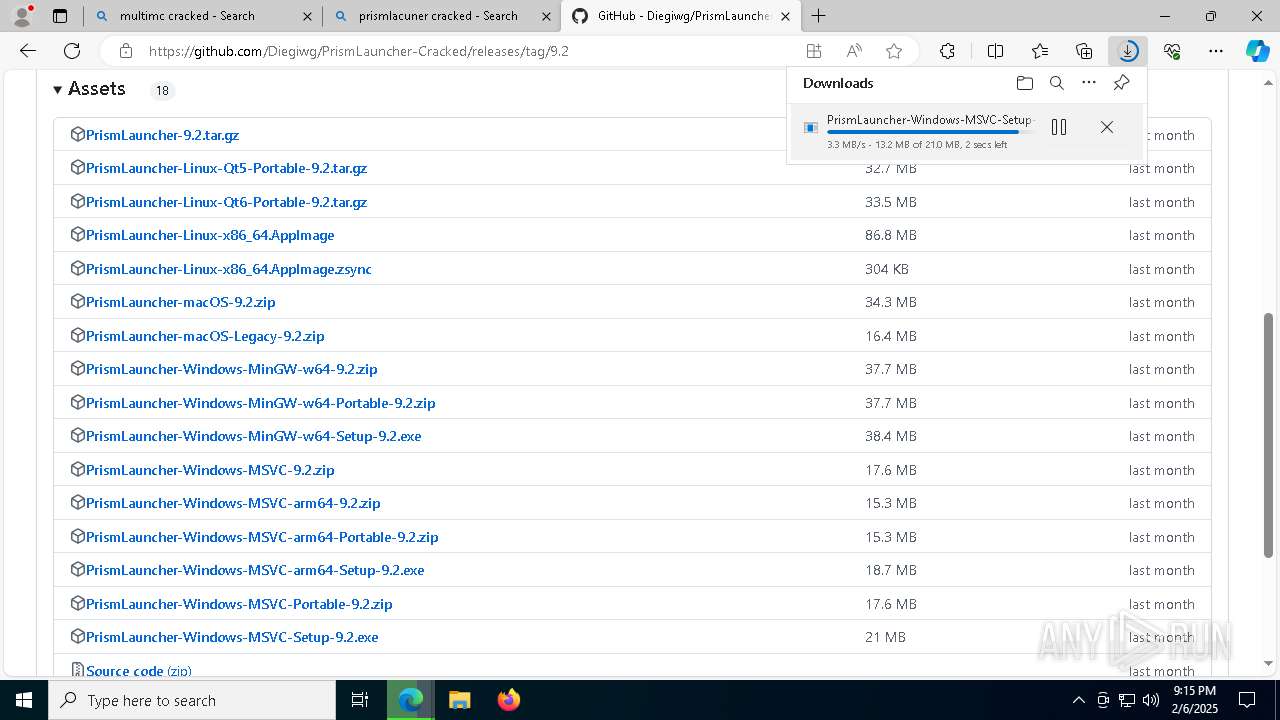Viewport: 1280px width, 720px height.
Task: Launch Firefox from taskbar
Action: (x=508, y=700)
